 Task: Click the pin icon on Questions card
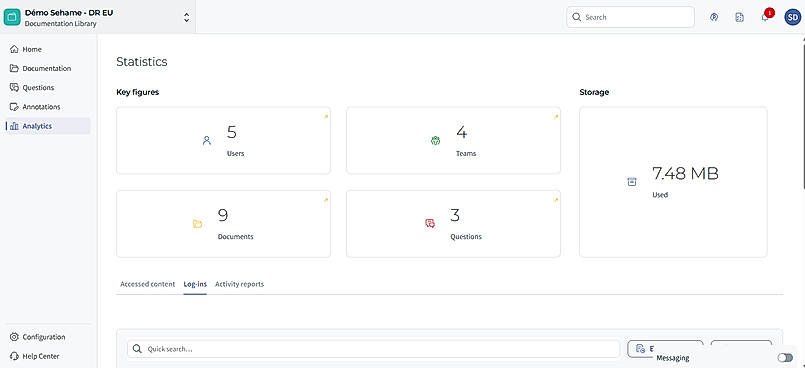coord(555,200)
